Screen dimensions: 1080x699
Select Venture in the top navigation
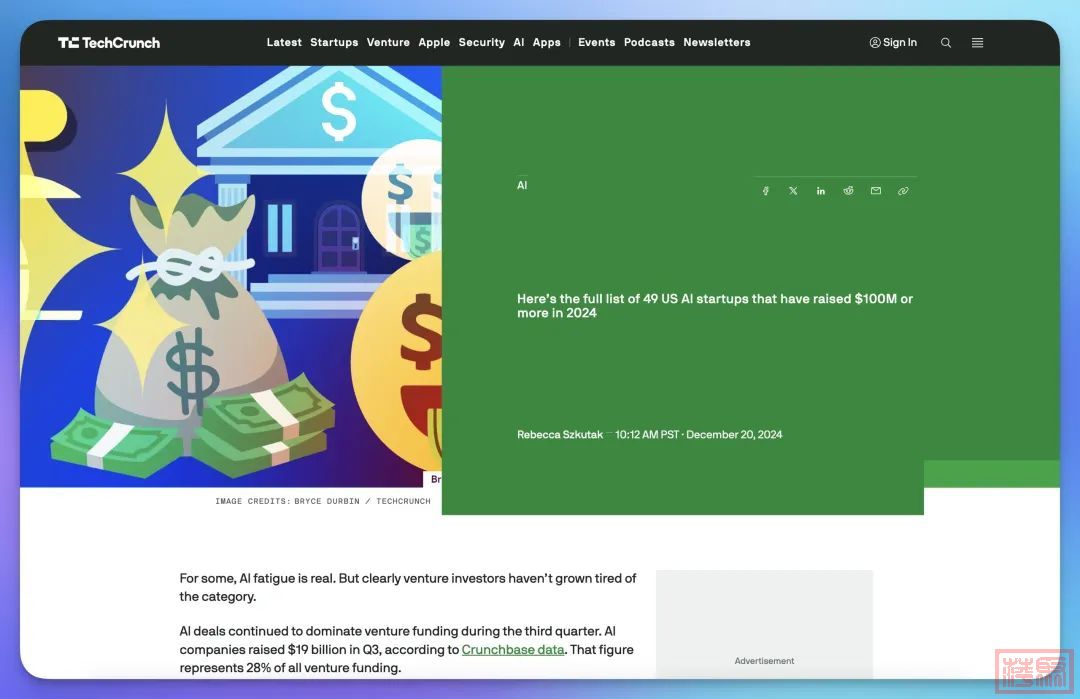388,43
